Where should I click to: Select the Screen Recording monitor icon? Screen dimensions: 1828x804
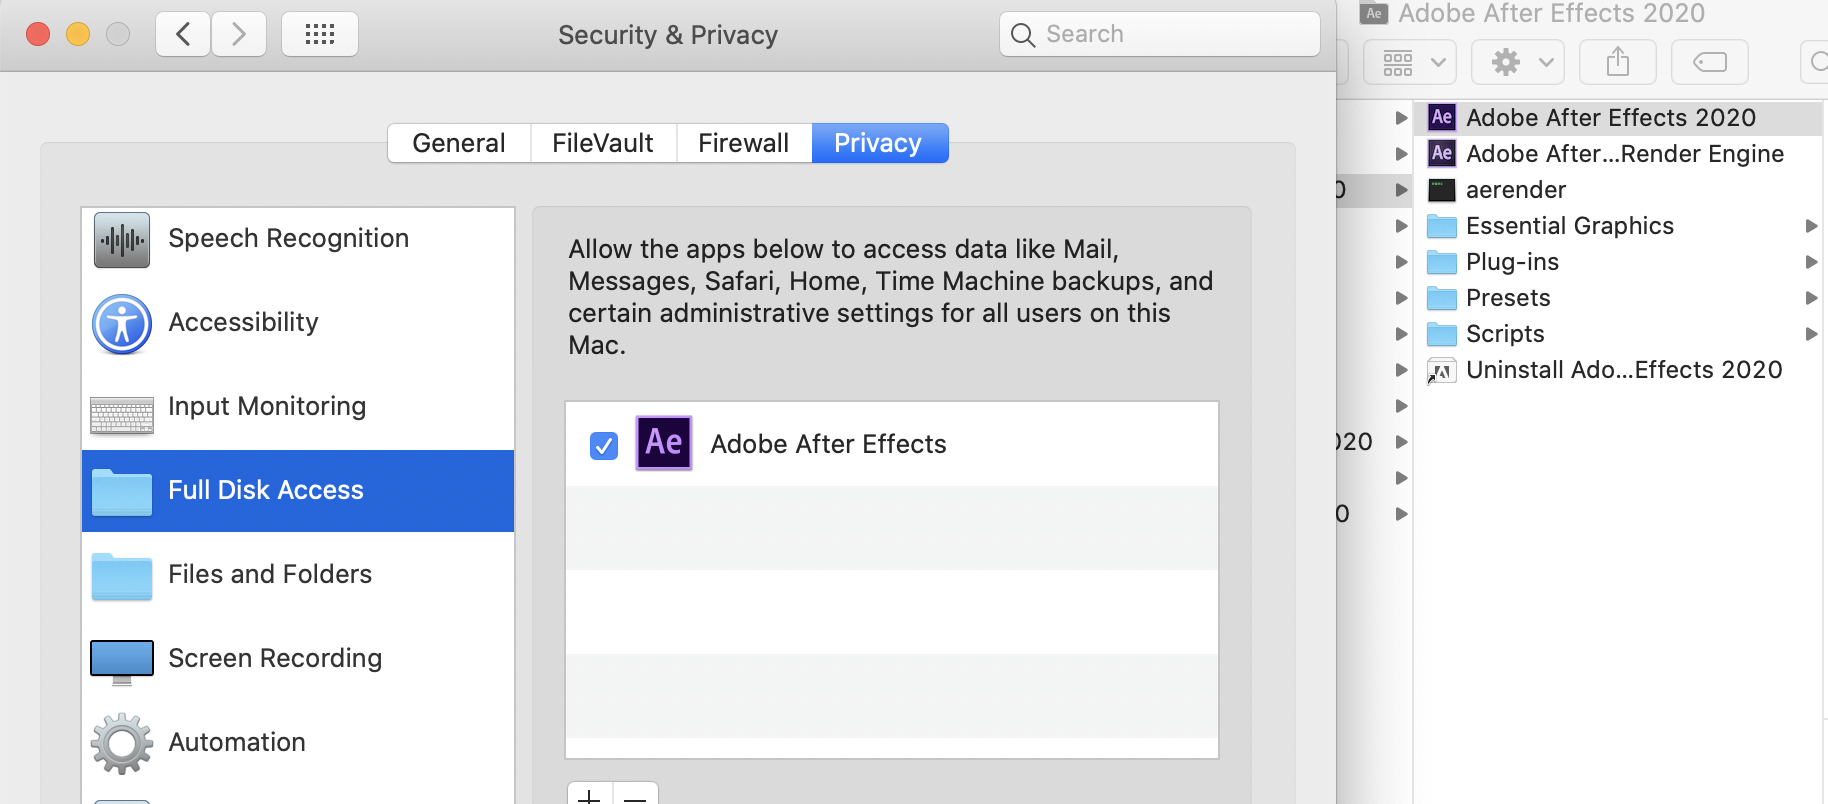pos(120,659)
